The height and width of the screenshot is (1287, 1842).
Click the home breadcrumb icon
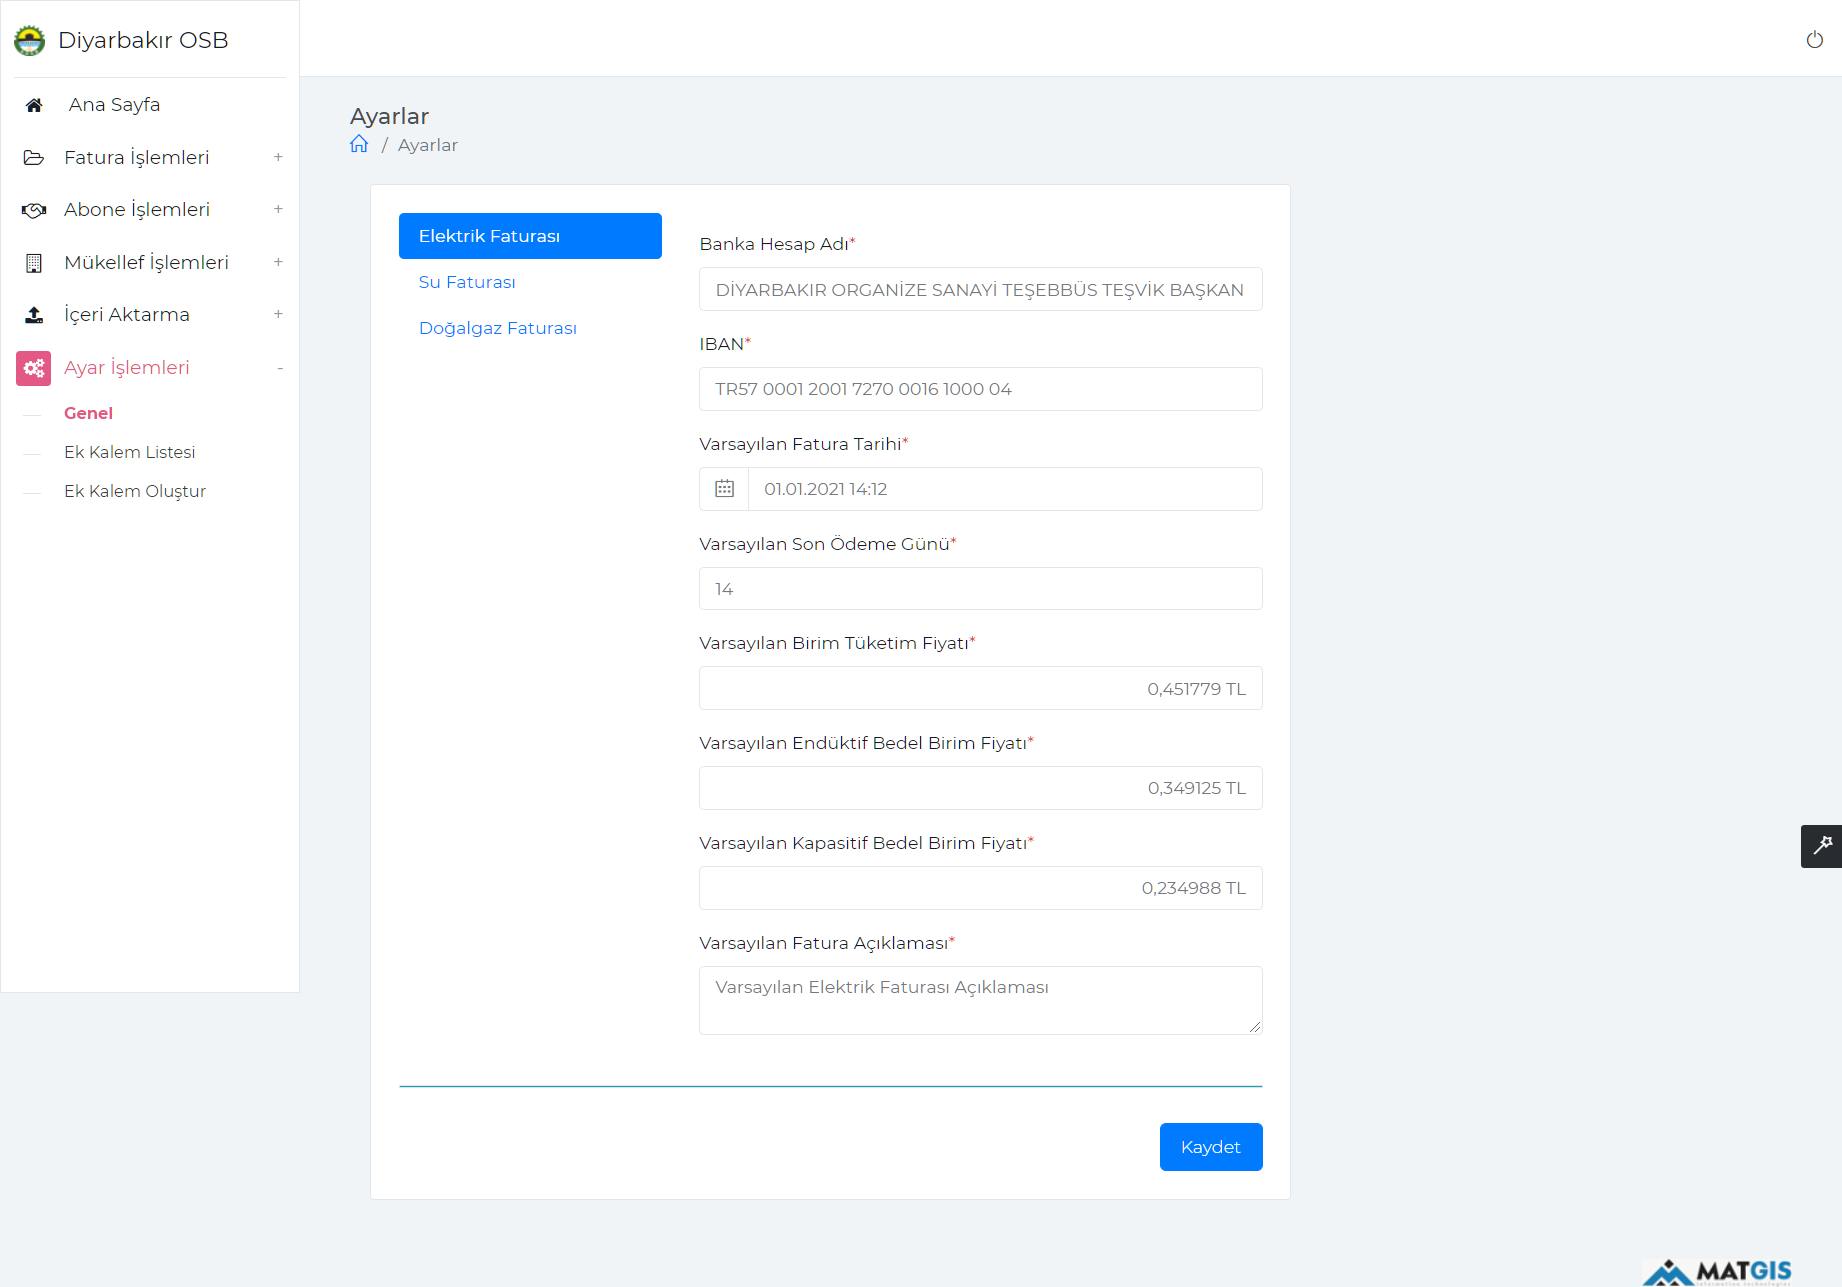click(x=359, y=144)
